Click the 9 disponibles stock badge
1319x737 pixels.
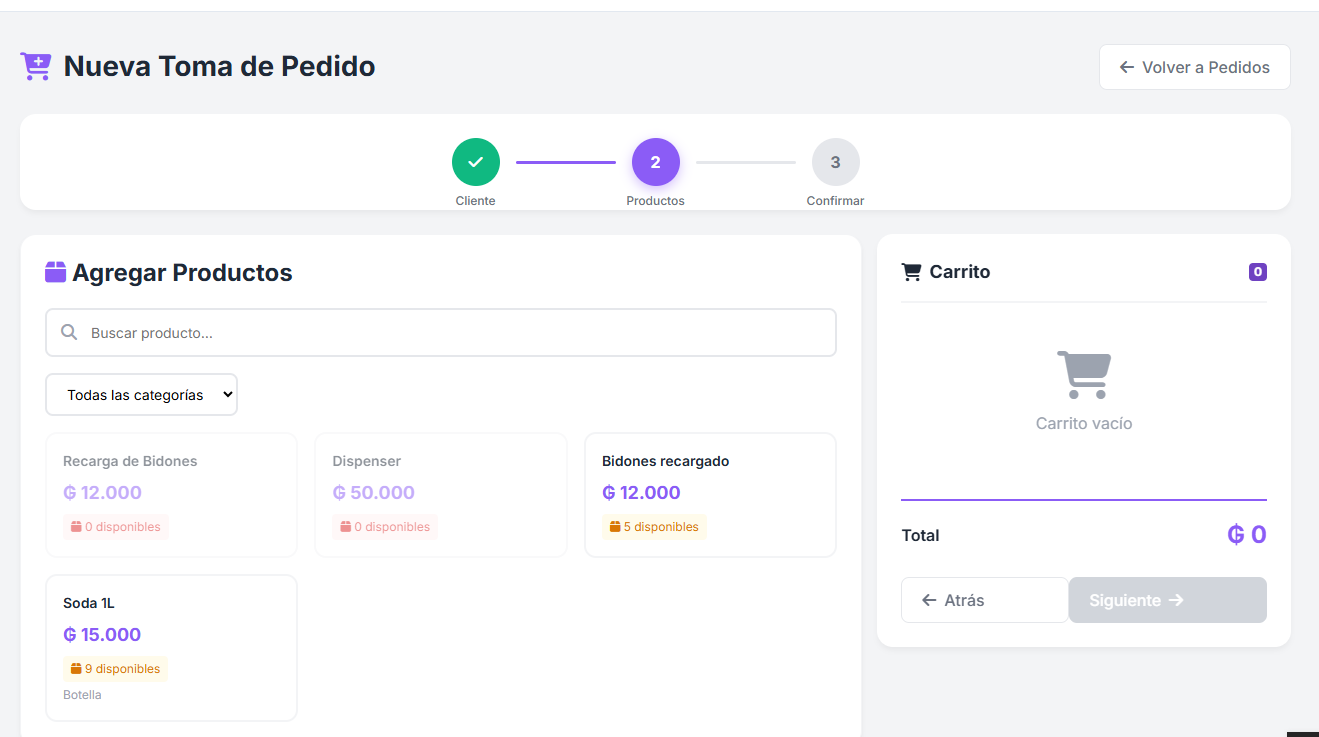(115, 669)
